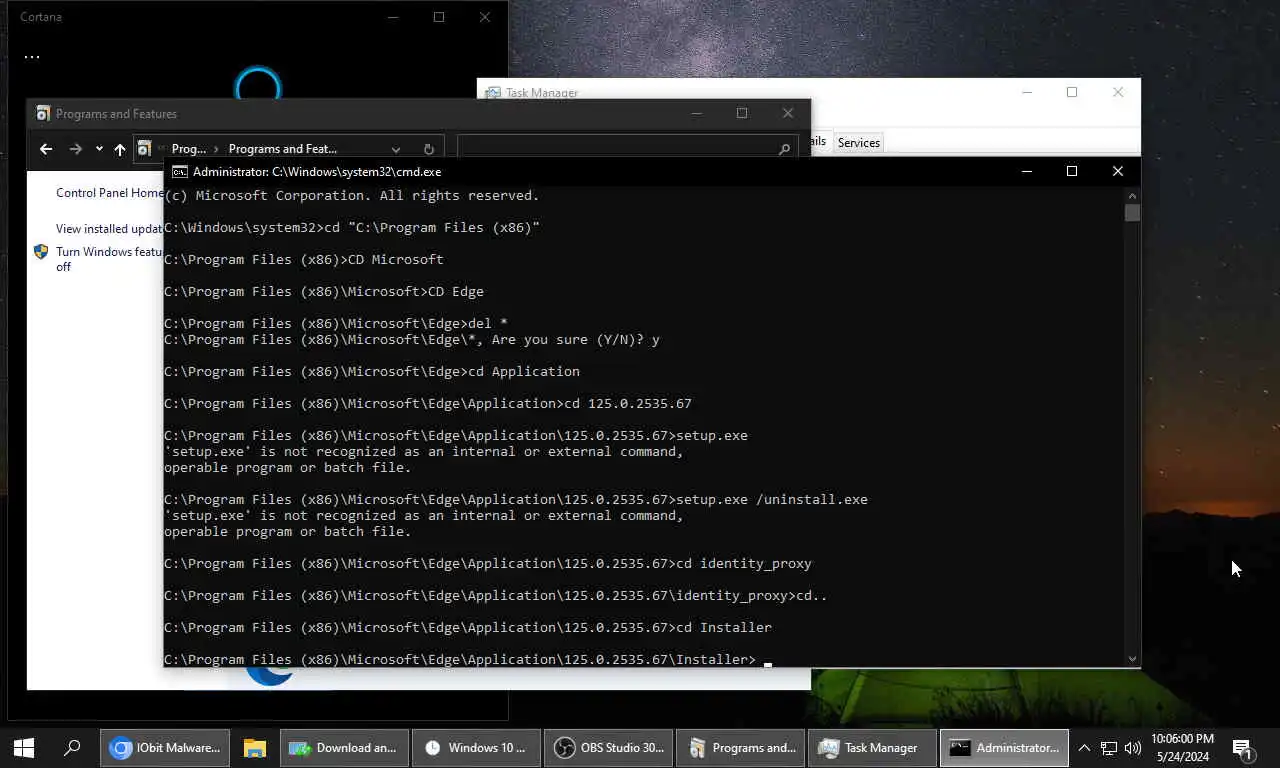The image size is (1280, 768).
Task: Go up one level in Programs and Features
Action: (x=120, y=149)
